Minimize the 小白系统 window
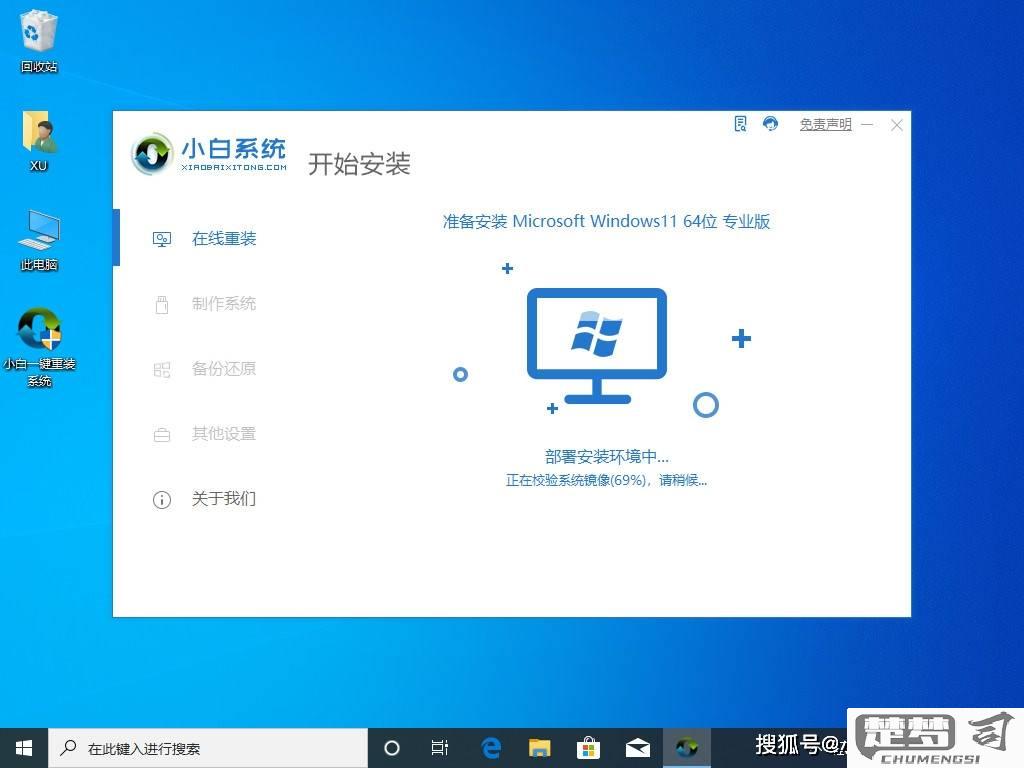The width and height of the screenshot is (1024, 768). coord(867,124)
